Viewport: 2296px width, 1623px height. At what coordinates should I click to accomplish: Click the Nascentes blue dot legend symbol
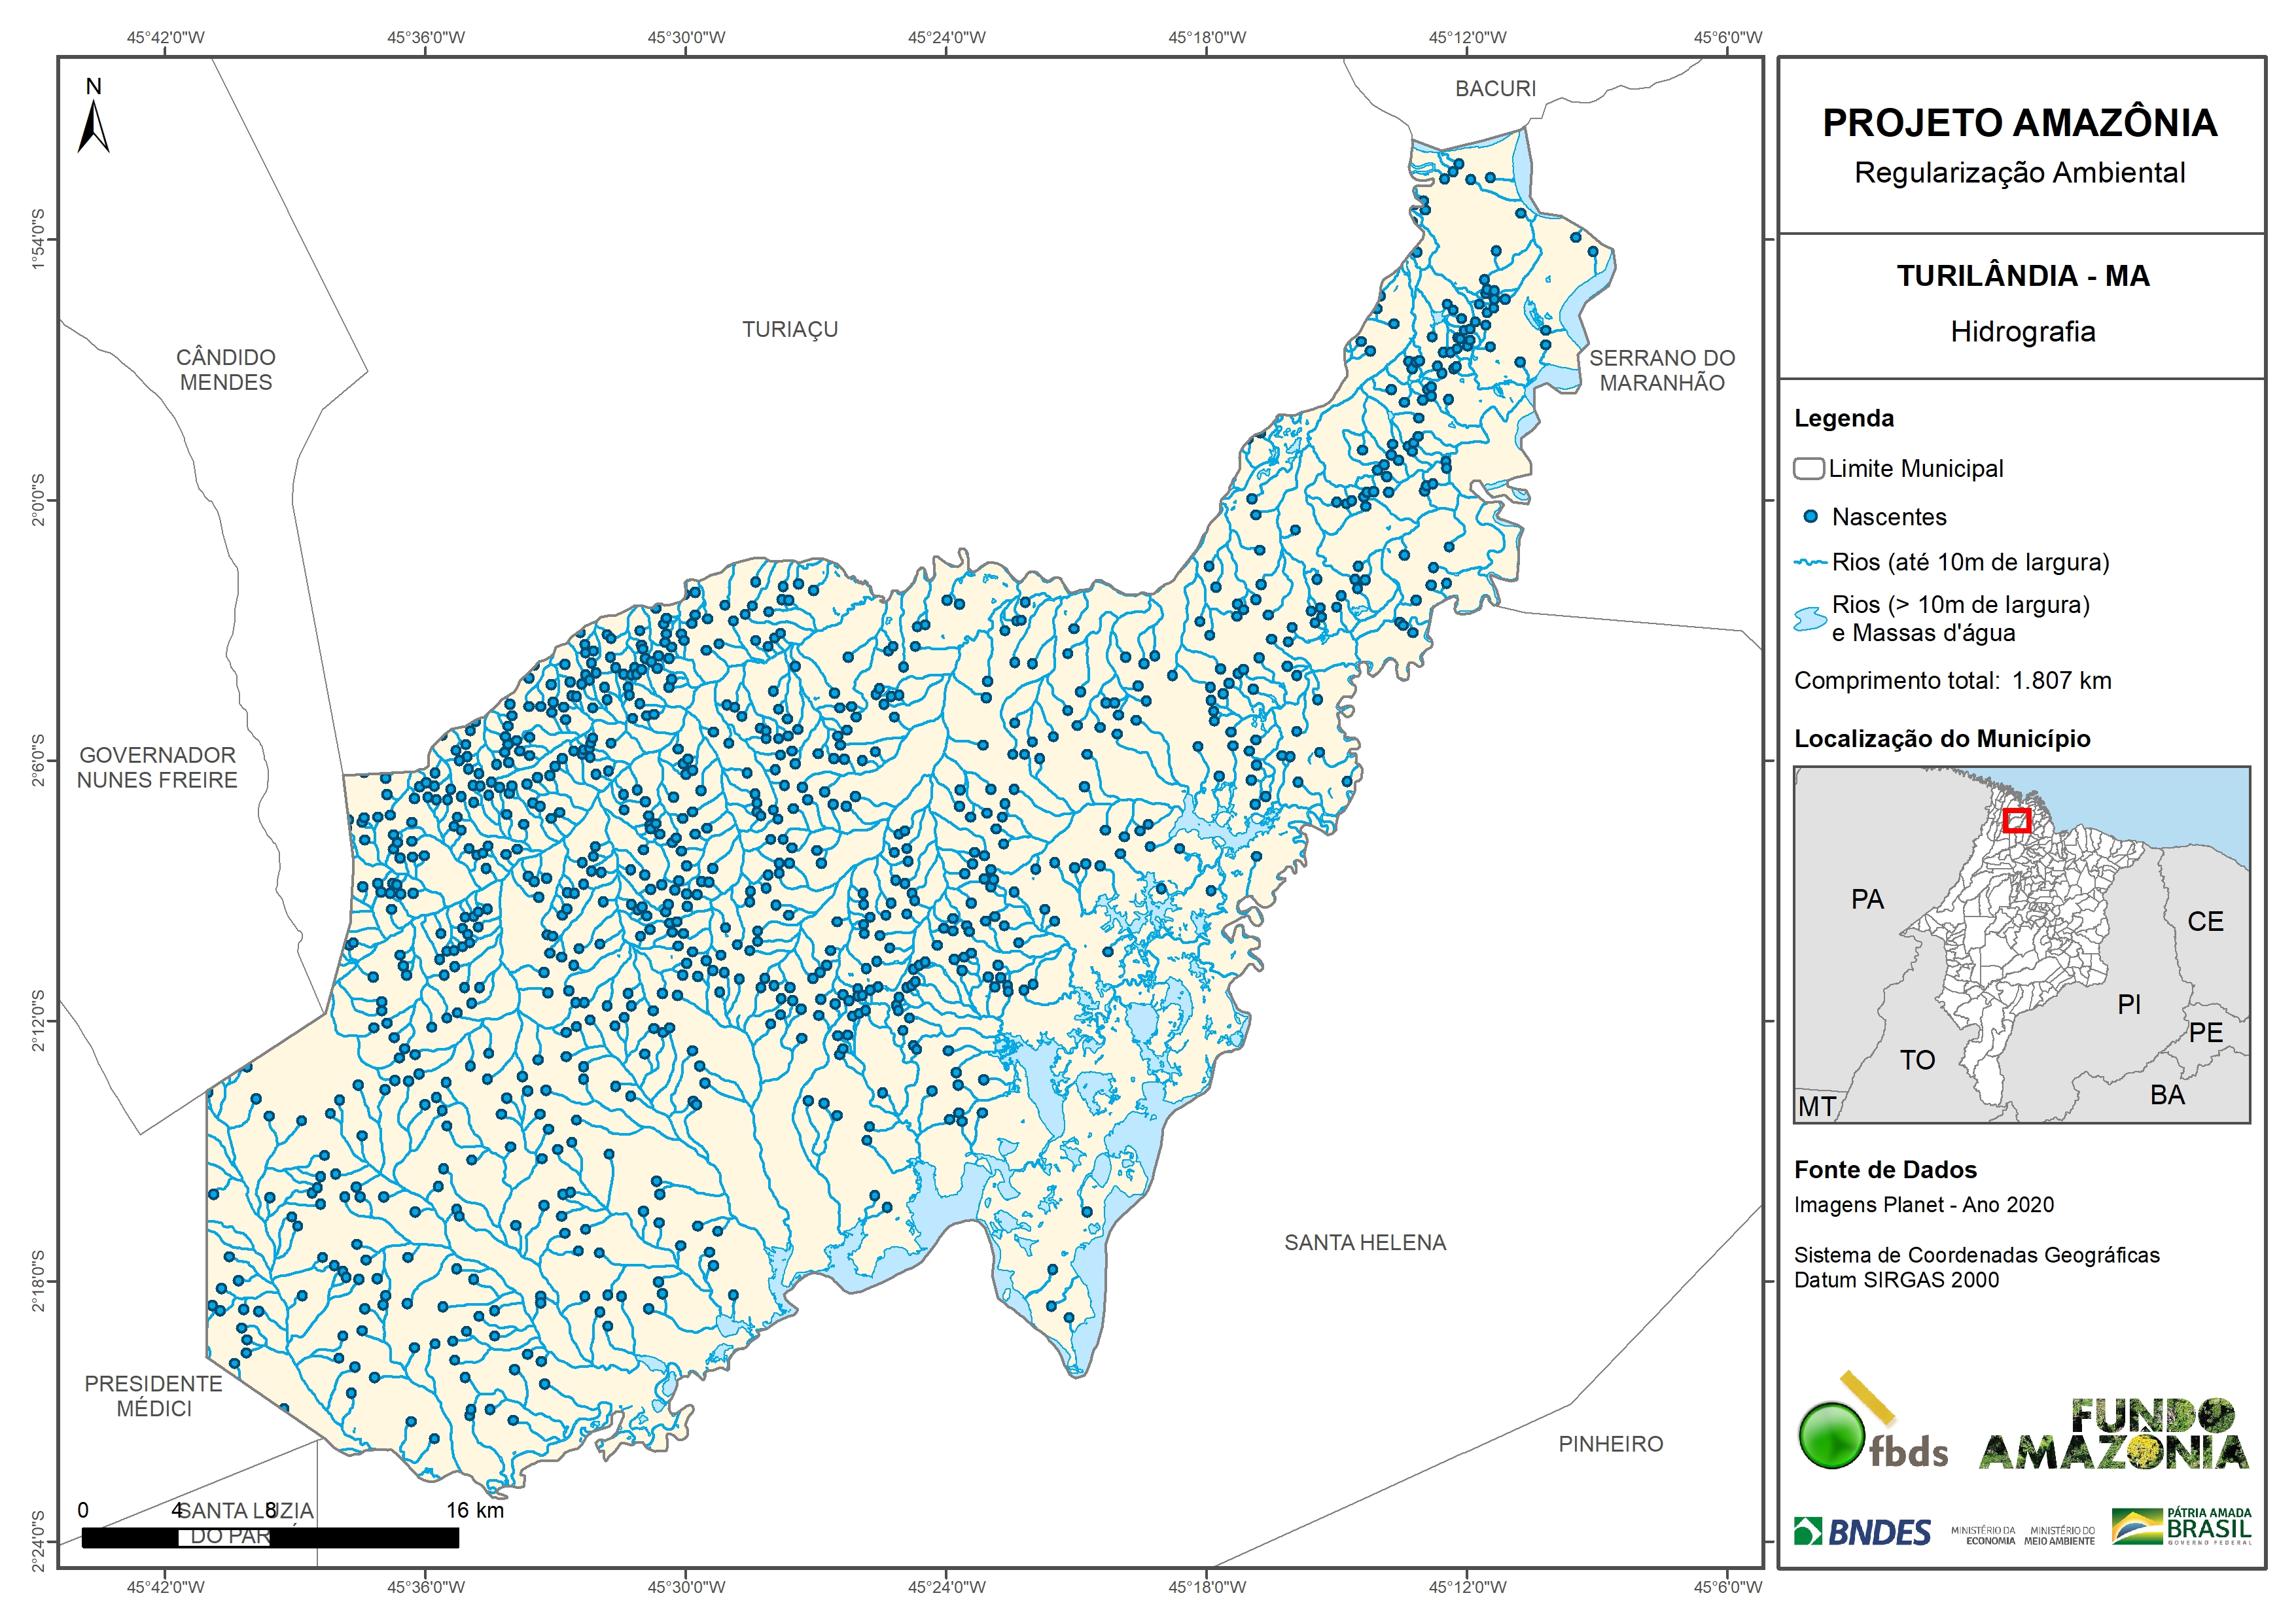pyautogui.click(x=1810, y=517)
